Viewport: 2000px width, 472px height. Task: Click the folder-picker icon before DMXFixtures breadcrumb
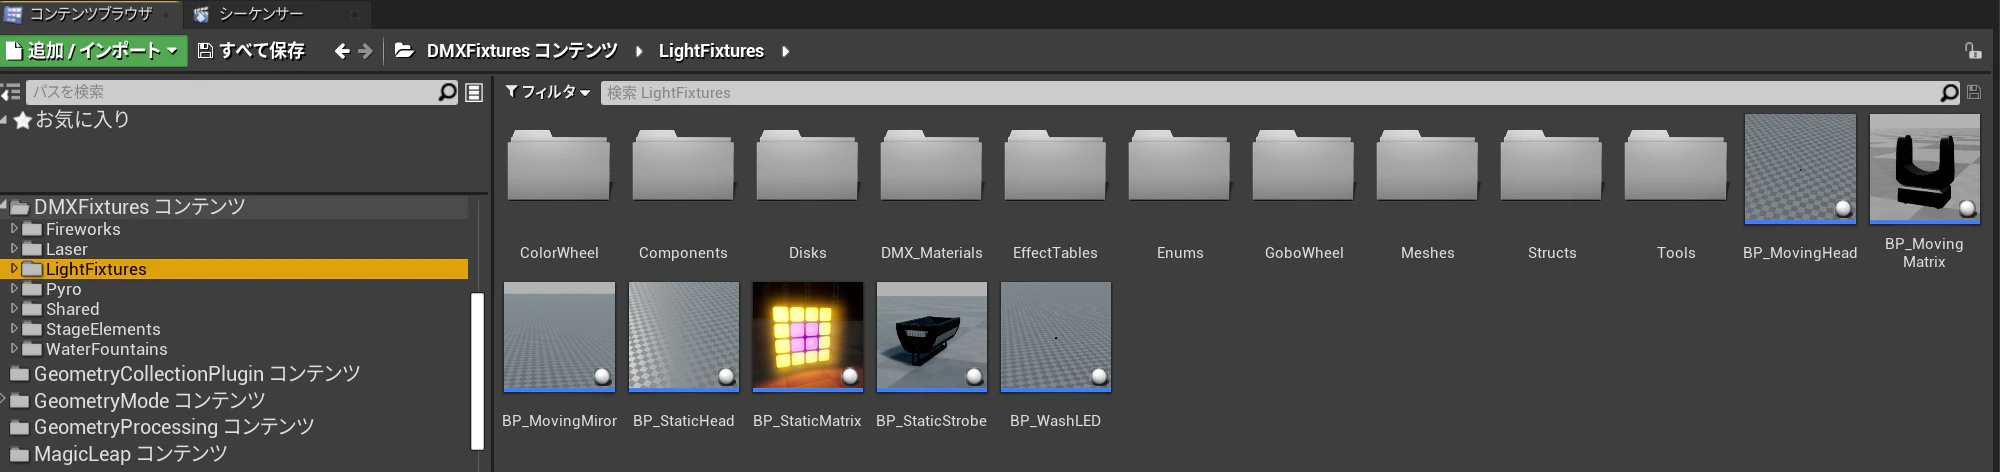click(x=404, y=50)
